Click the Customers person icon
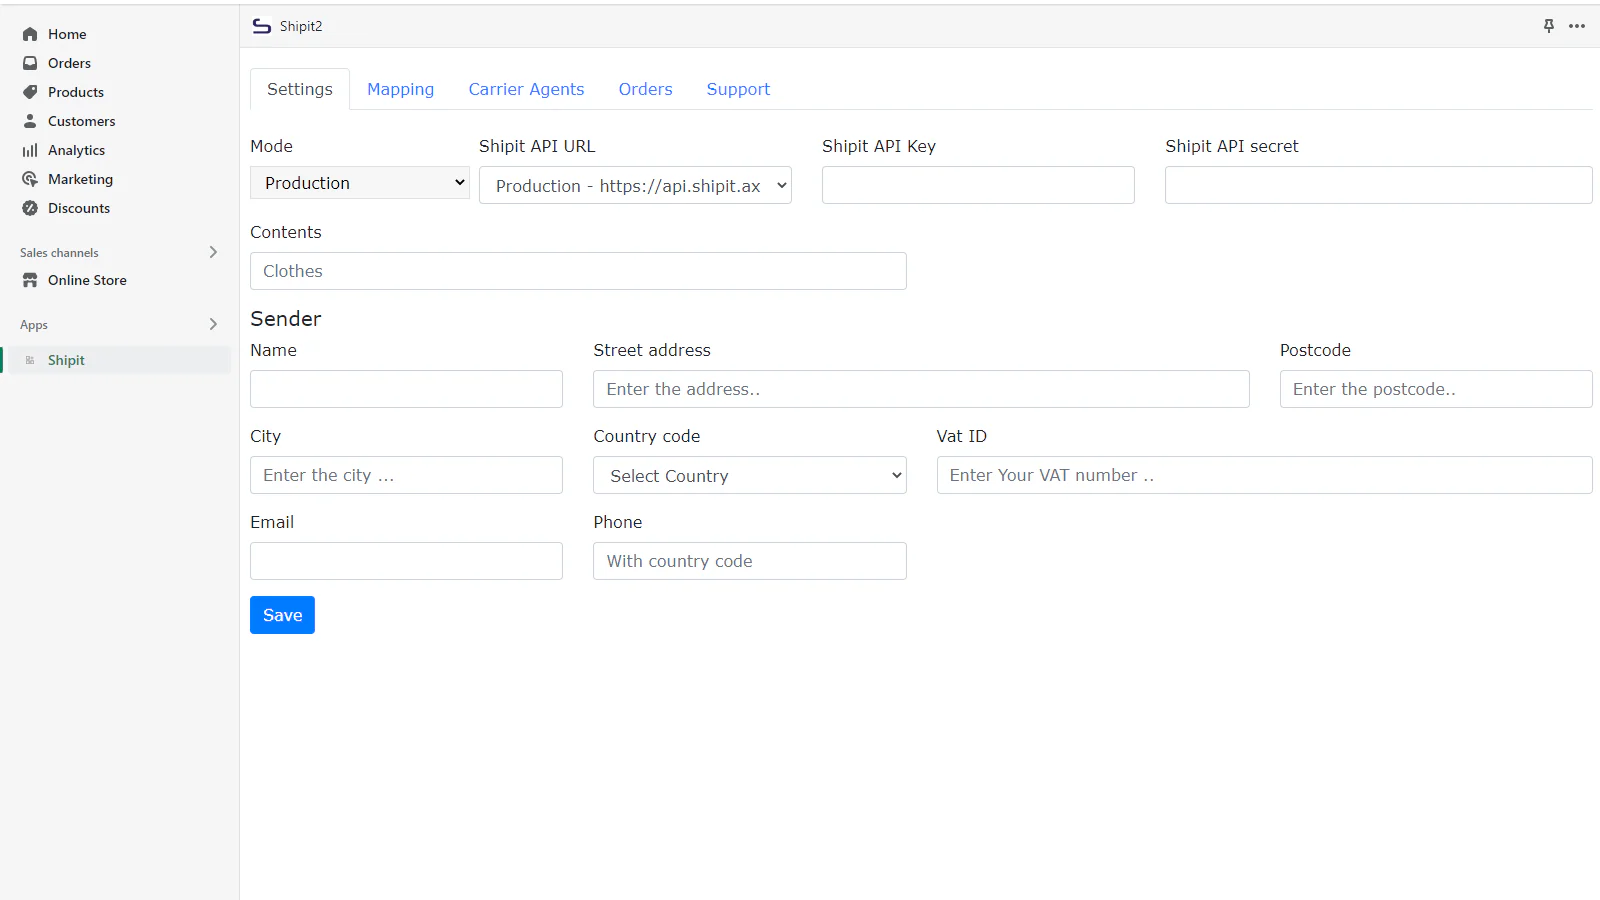 [x=30, y=121]
